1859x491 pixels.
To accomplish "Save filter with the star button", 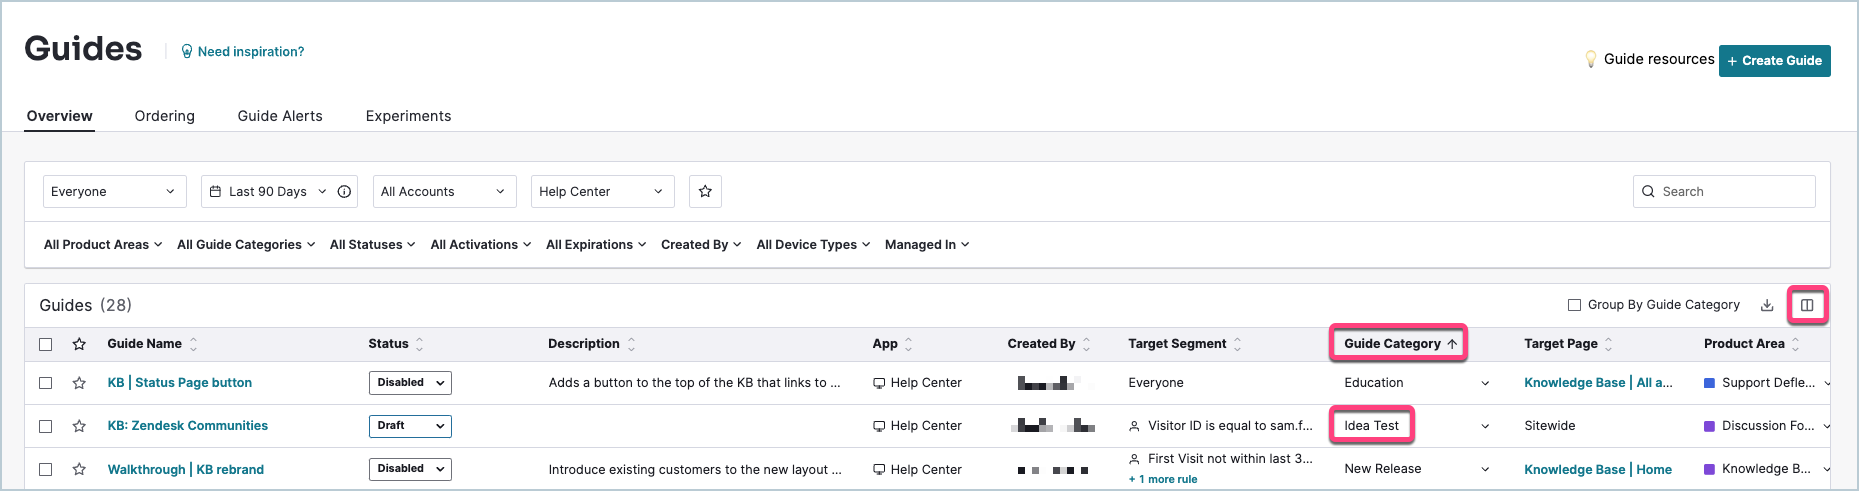I will (705, 192).
